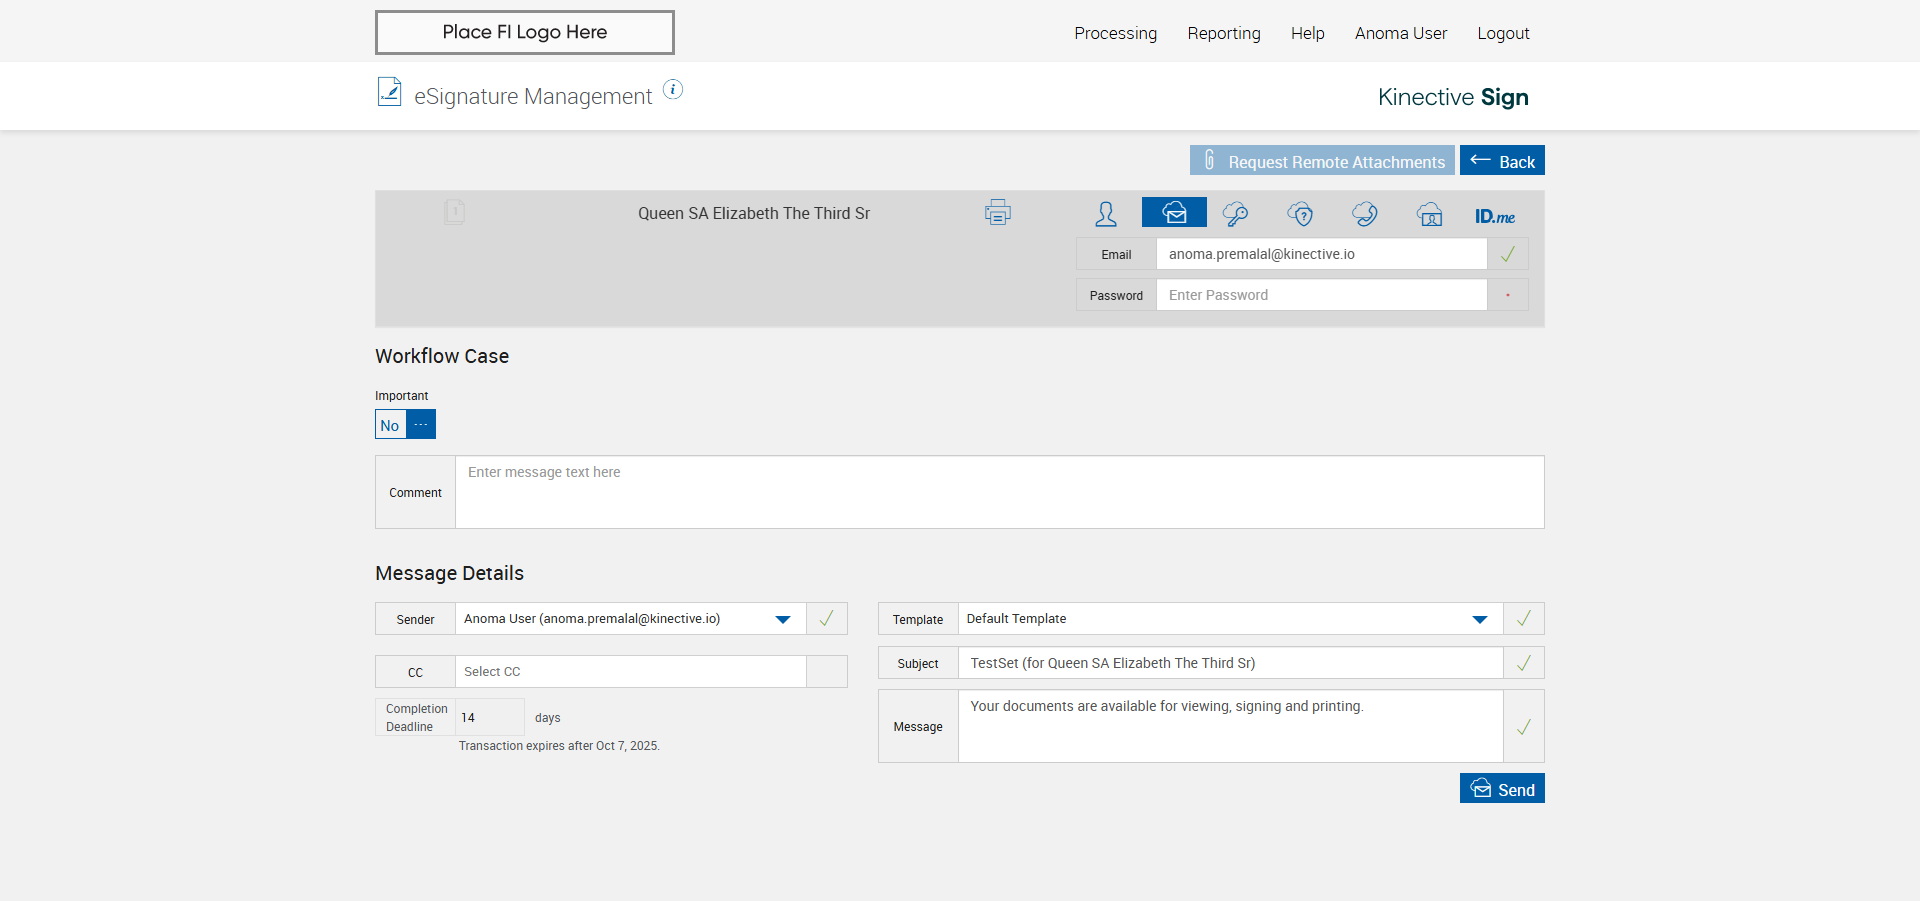The image size is (1920, 901).
Task: Select the cloud ID card authentication icon
Action: click(1430, 213)
